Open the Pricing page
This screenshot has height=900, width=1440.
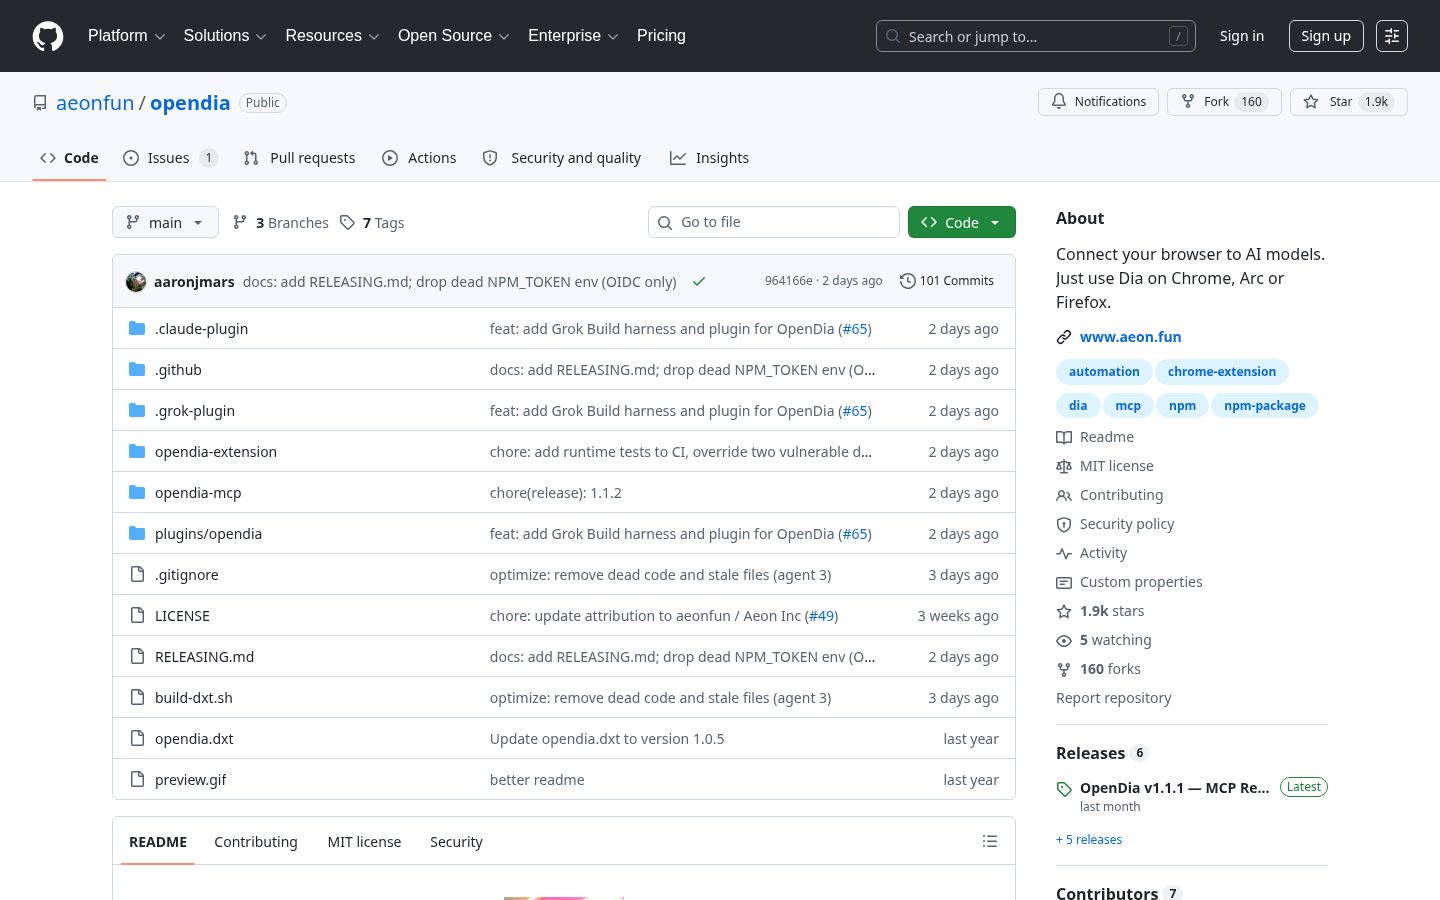(x=661, y=36)
